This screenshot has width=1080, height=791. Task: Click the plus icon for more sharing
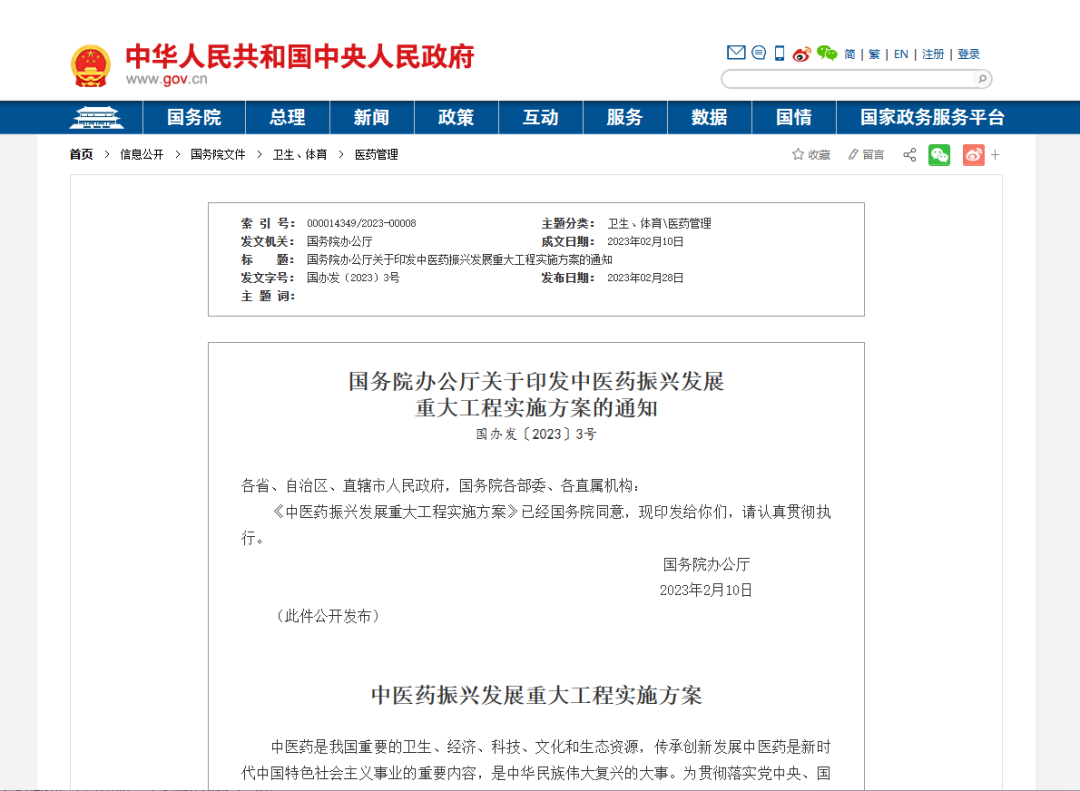995,155
